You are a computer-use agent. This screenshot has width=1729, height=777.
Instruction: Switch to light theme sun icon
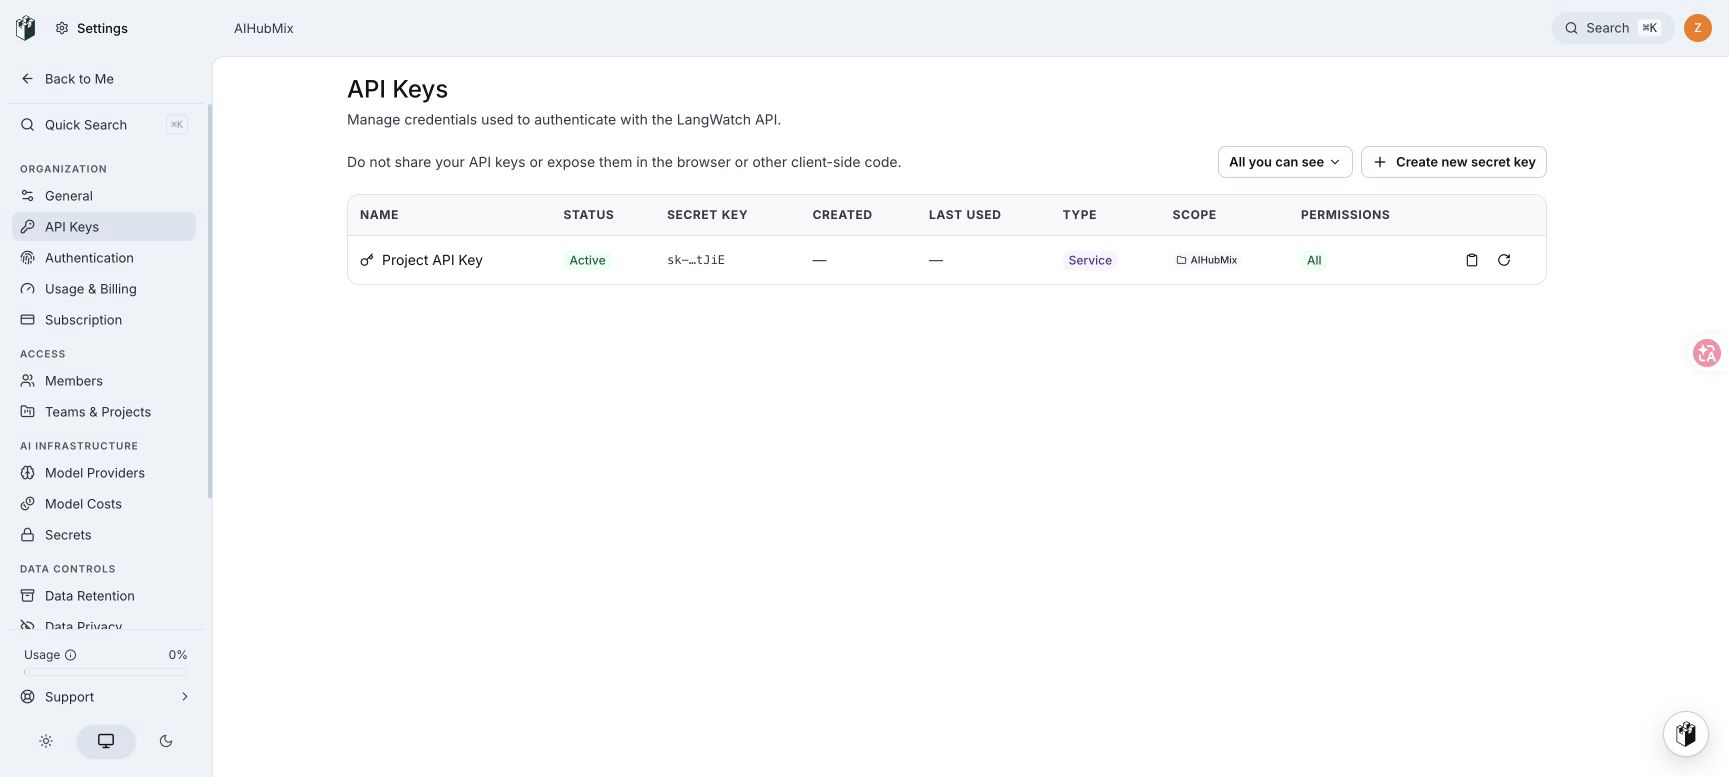[x=46, y=741]
